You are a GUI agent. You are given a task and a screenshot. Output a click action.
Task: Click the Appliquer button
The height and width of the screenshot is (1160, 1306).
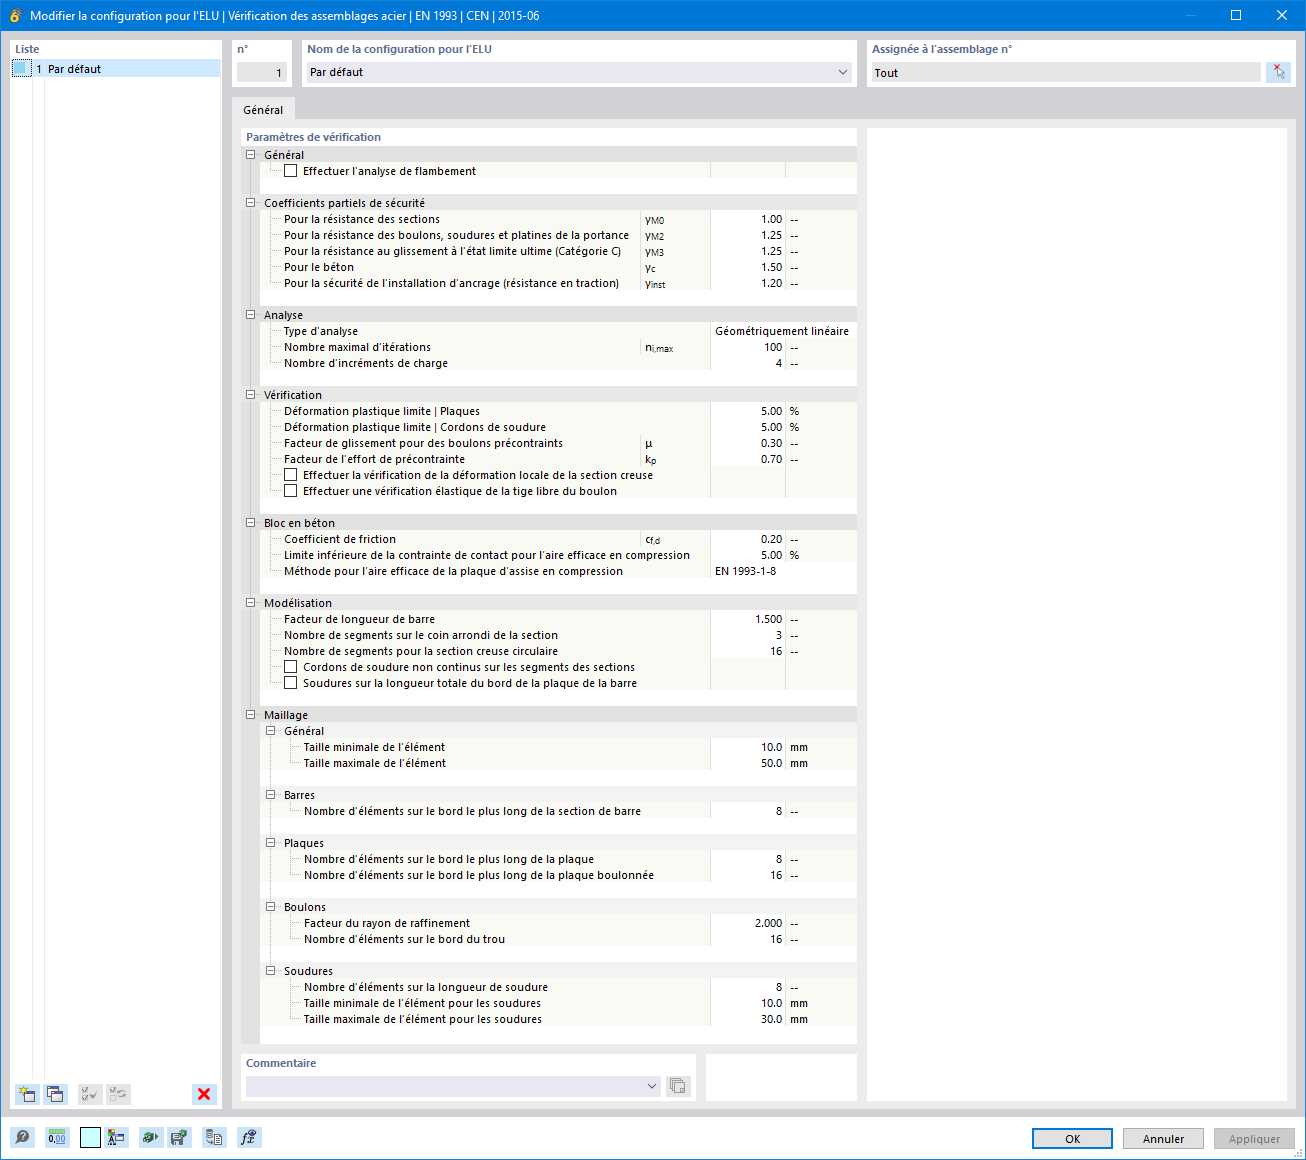[x=1254, y=1139]
